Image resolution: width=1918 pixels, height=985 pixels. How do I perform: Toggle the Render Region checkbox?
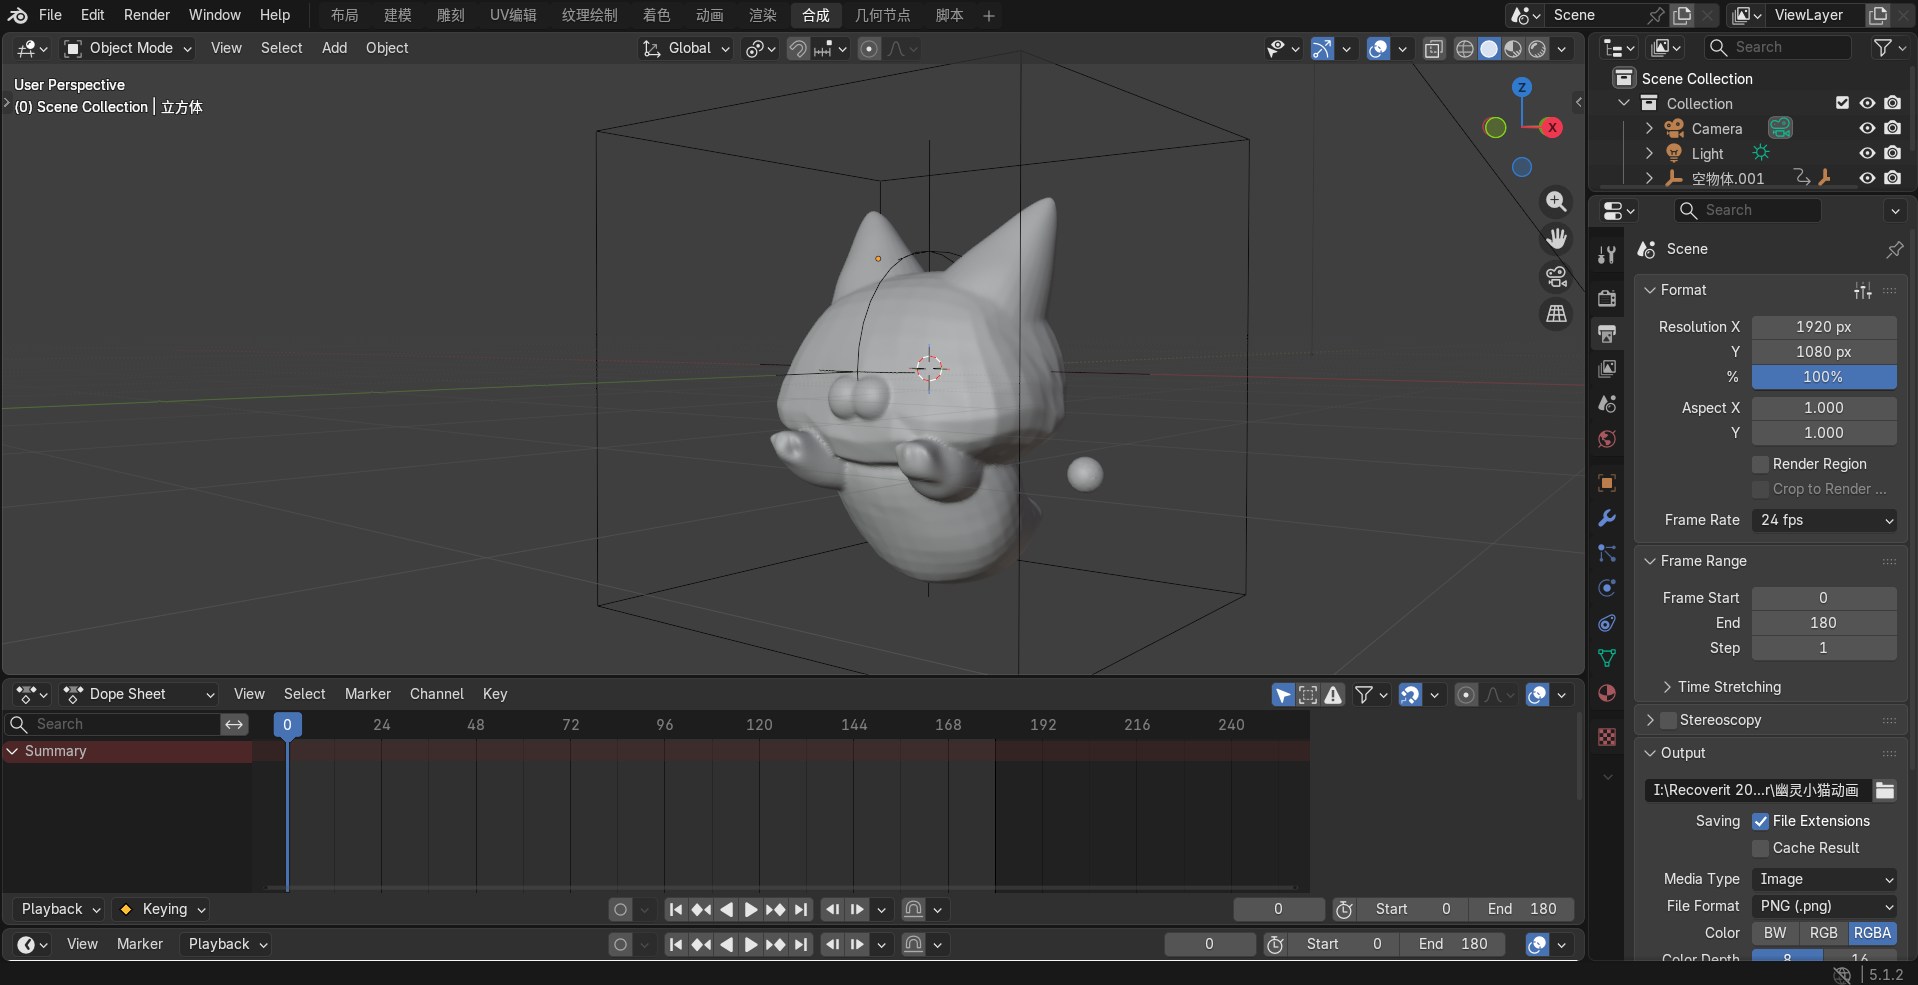pyautogui.click(x=1761, y=464)
